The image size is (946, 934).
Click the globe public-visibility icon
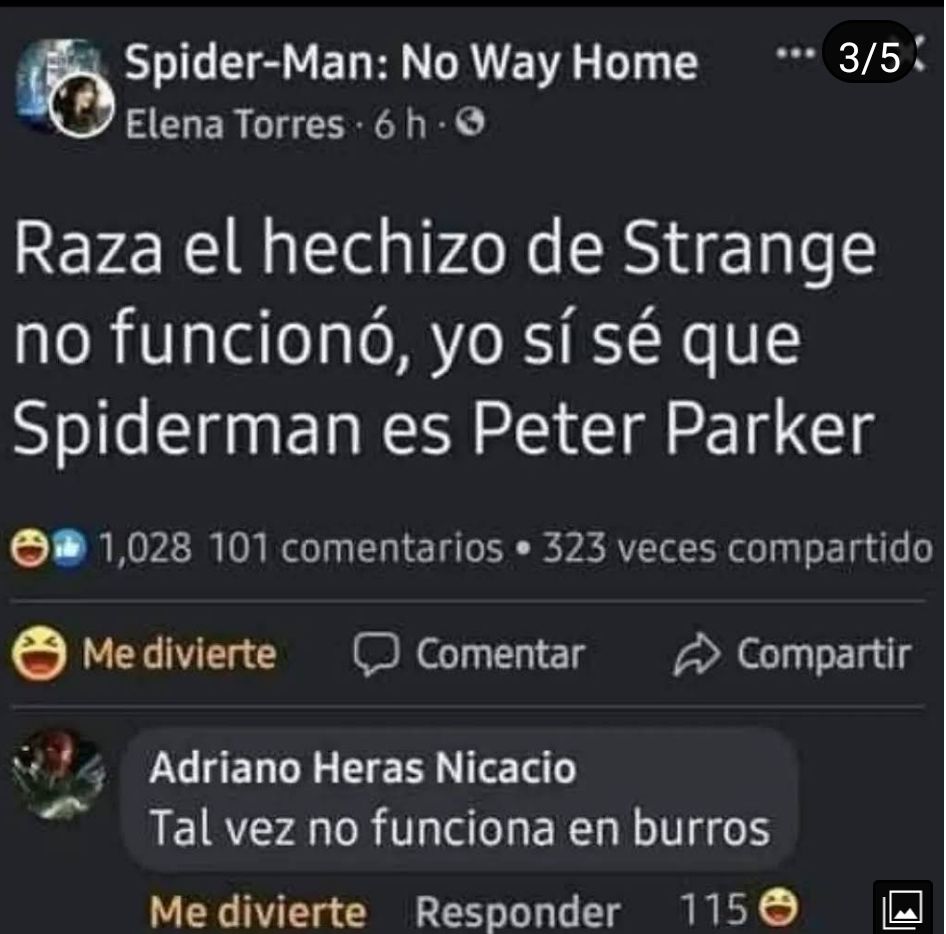click(x=470, y=123)
